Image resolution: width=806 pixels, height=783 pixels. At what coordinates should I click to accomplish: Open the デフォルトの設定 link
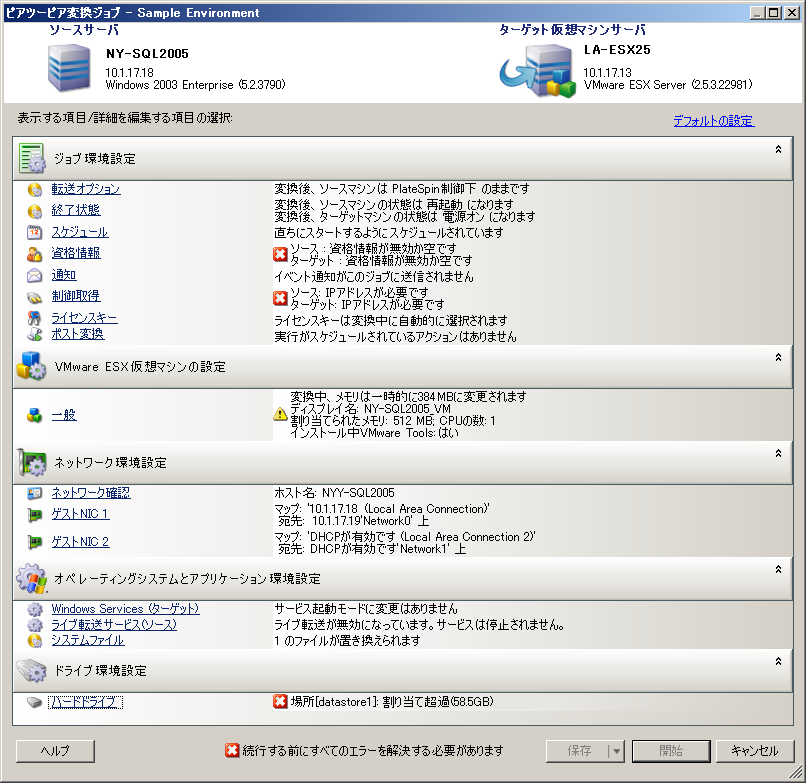[713, 121]
